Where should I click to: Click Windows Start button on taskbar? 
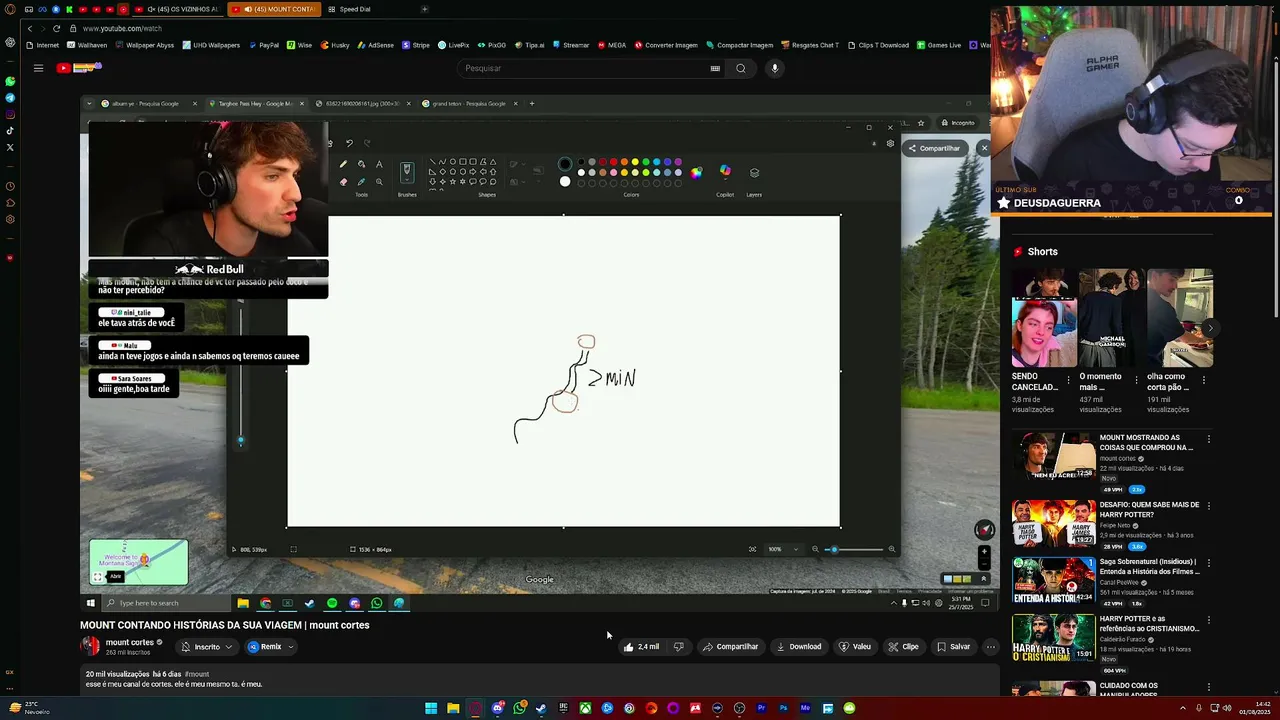(x=431, y=708)
